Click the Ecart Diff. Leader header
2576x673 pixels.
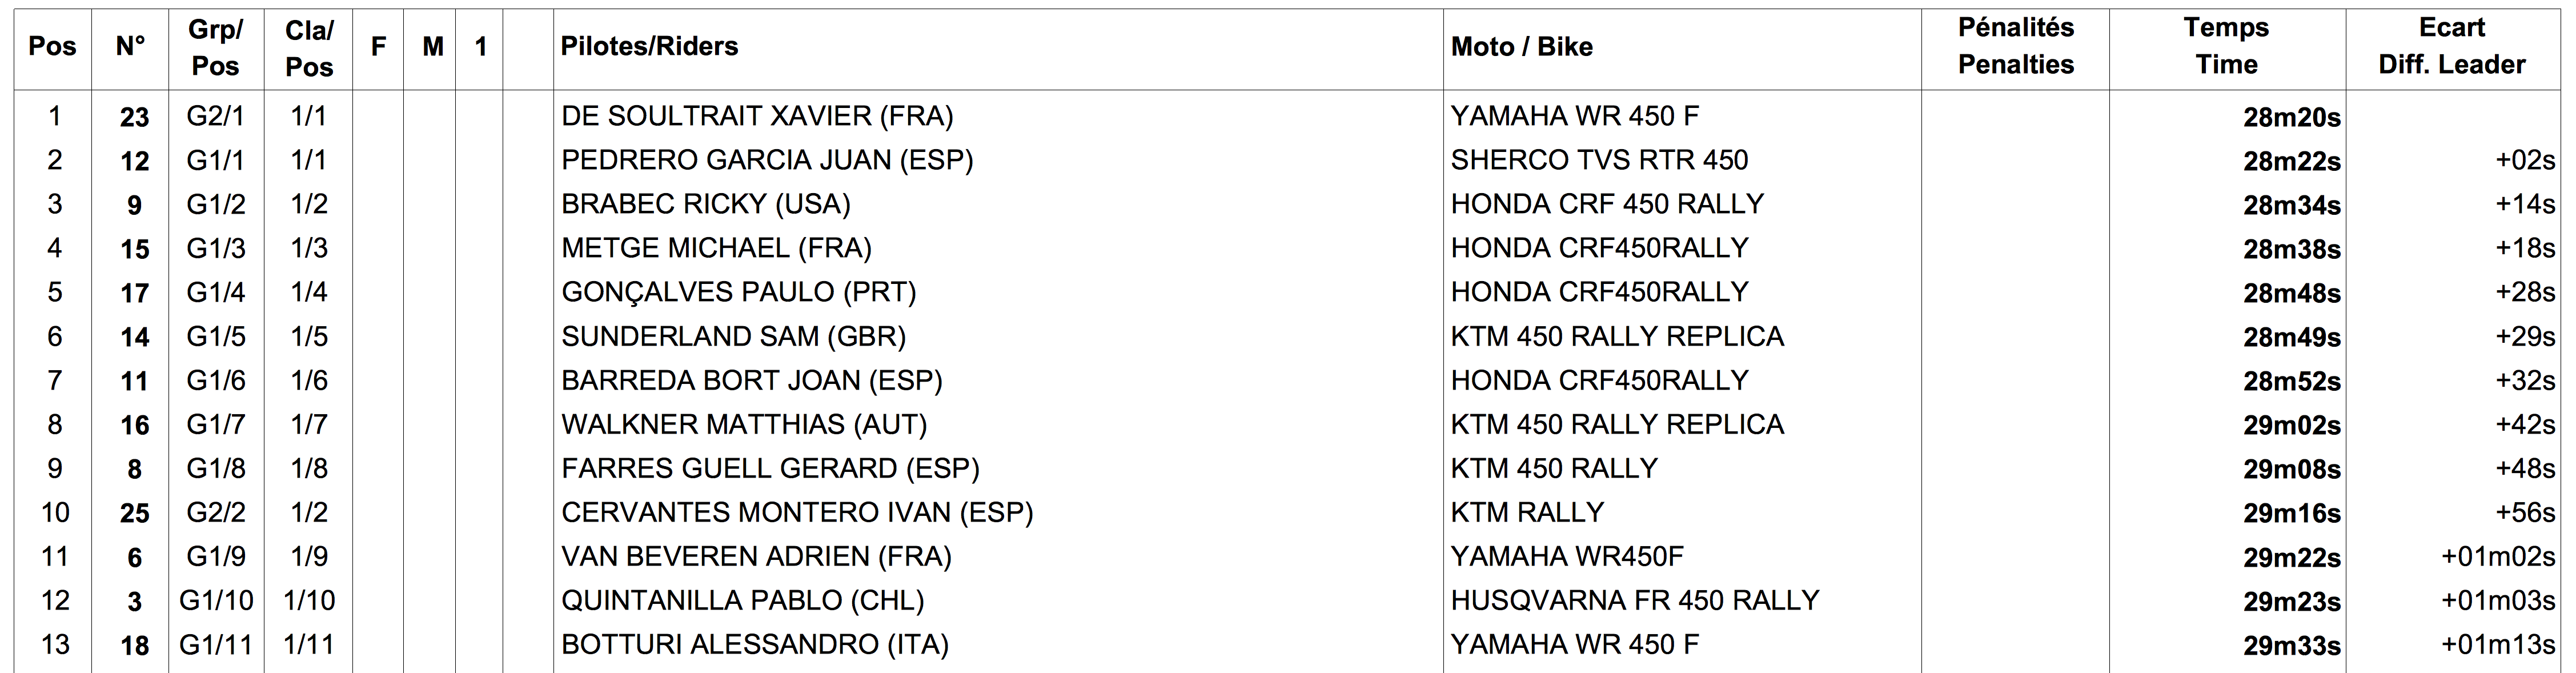tap(2451, 46)
